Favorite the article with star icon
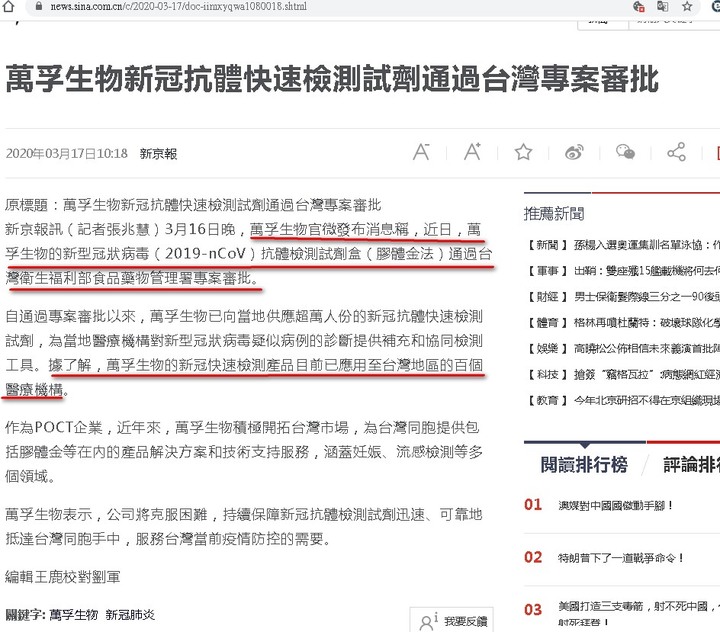Image resolution: width=720 pixels, height=632 pixels. 523,152
